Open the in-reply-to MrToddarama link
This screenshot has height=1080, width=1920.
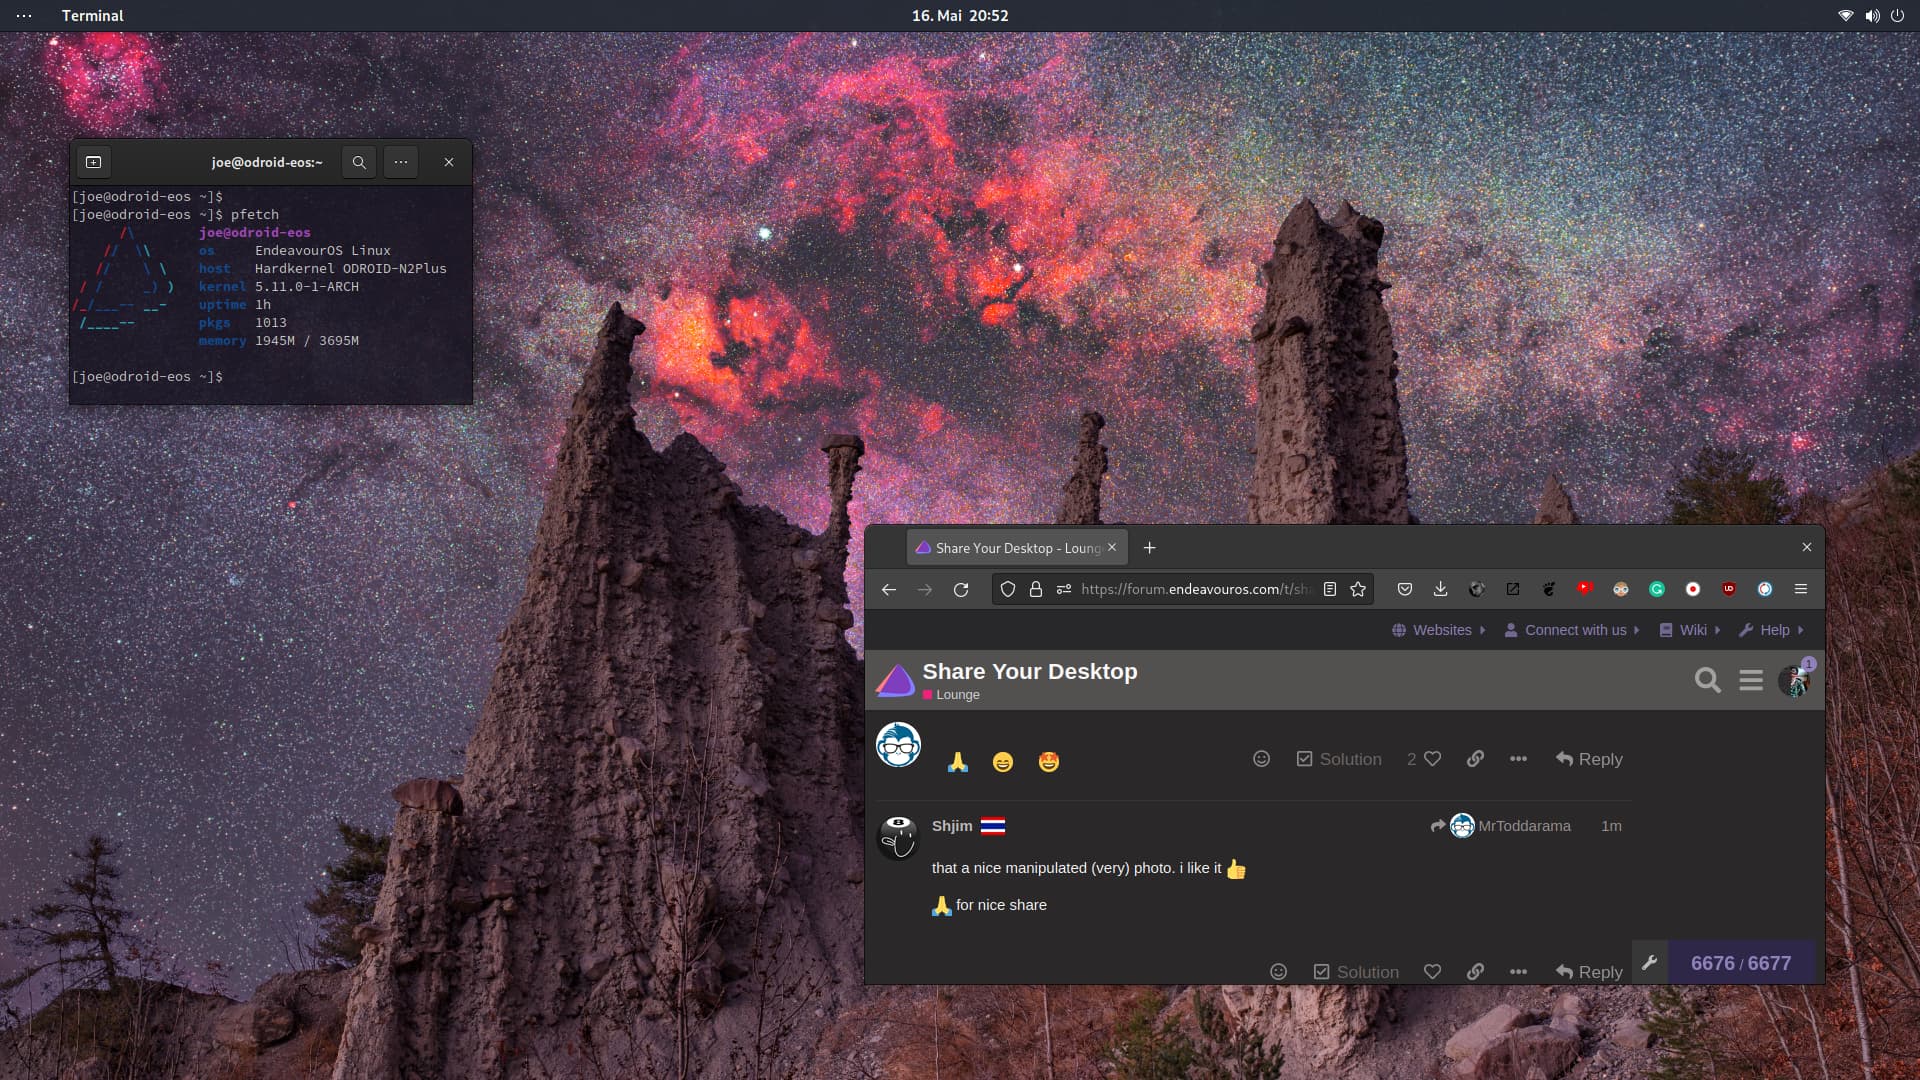point(1501,826)
